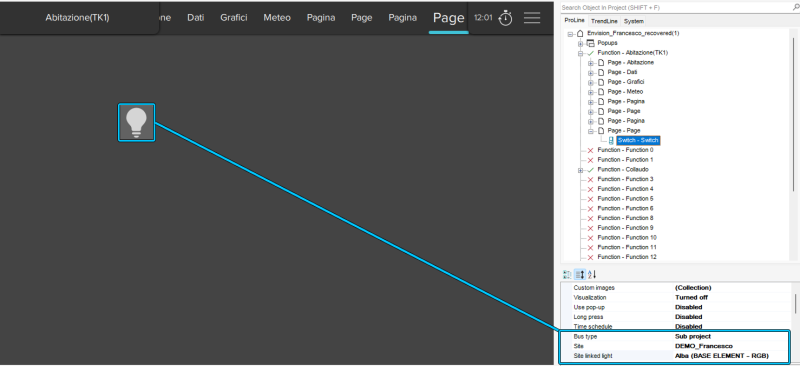Switch to the System tab

(634, 21)
